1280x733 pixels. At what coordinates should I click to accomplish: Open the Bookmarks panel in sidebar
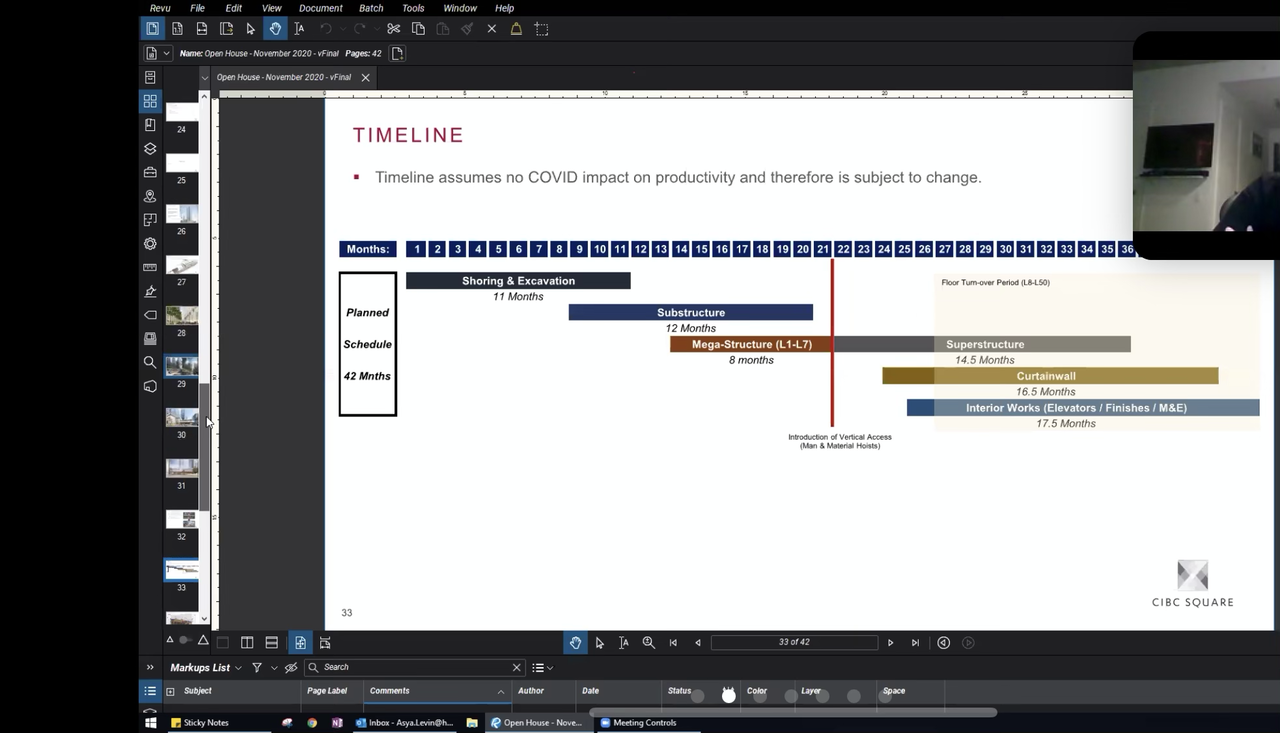tap(150, 125)
